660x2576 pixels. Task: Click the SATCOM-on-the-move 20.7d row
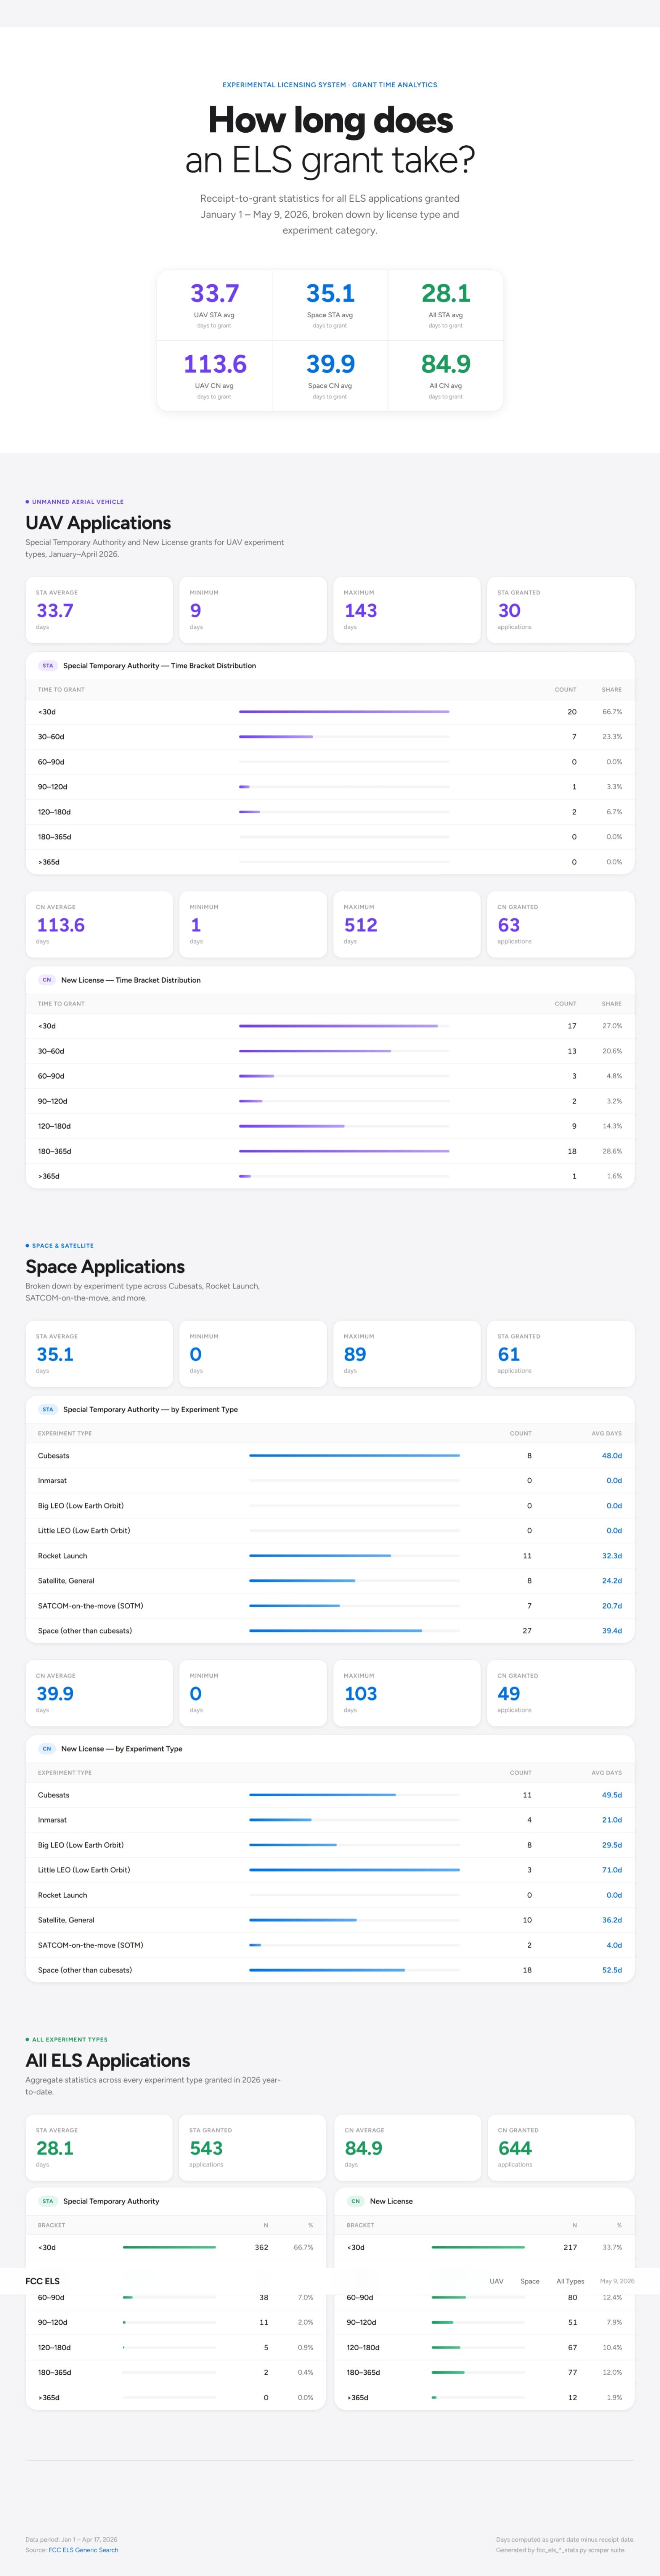click(330, 1606)
